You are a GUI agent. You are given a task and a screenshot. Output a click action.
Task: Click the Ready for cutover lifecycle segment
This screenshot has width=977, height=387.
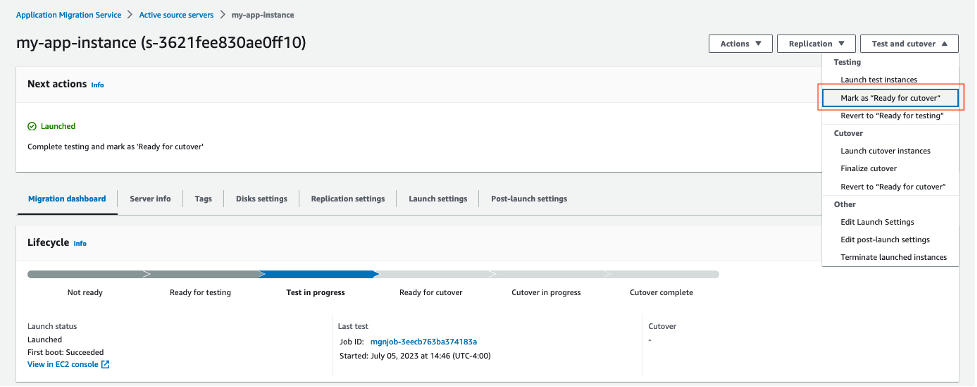coord(434,274)
